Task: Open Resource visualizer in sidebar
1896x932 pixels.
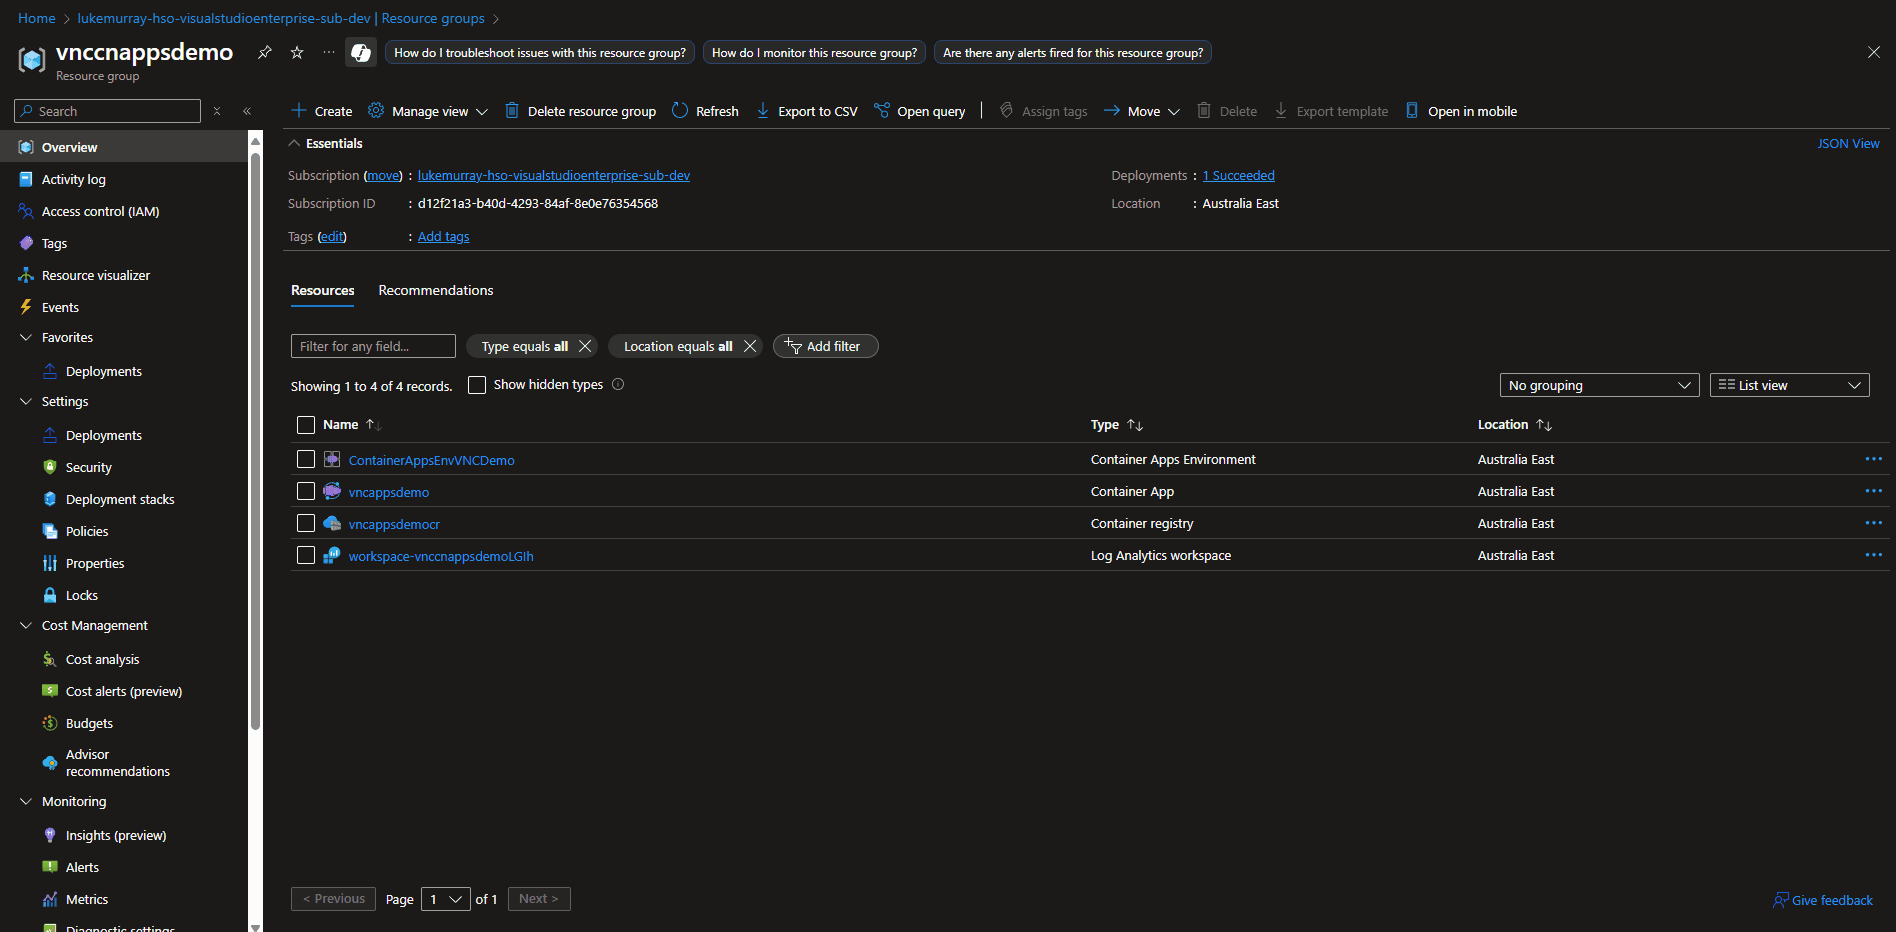Action: pyautogui.click(x=95, y=275)
